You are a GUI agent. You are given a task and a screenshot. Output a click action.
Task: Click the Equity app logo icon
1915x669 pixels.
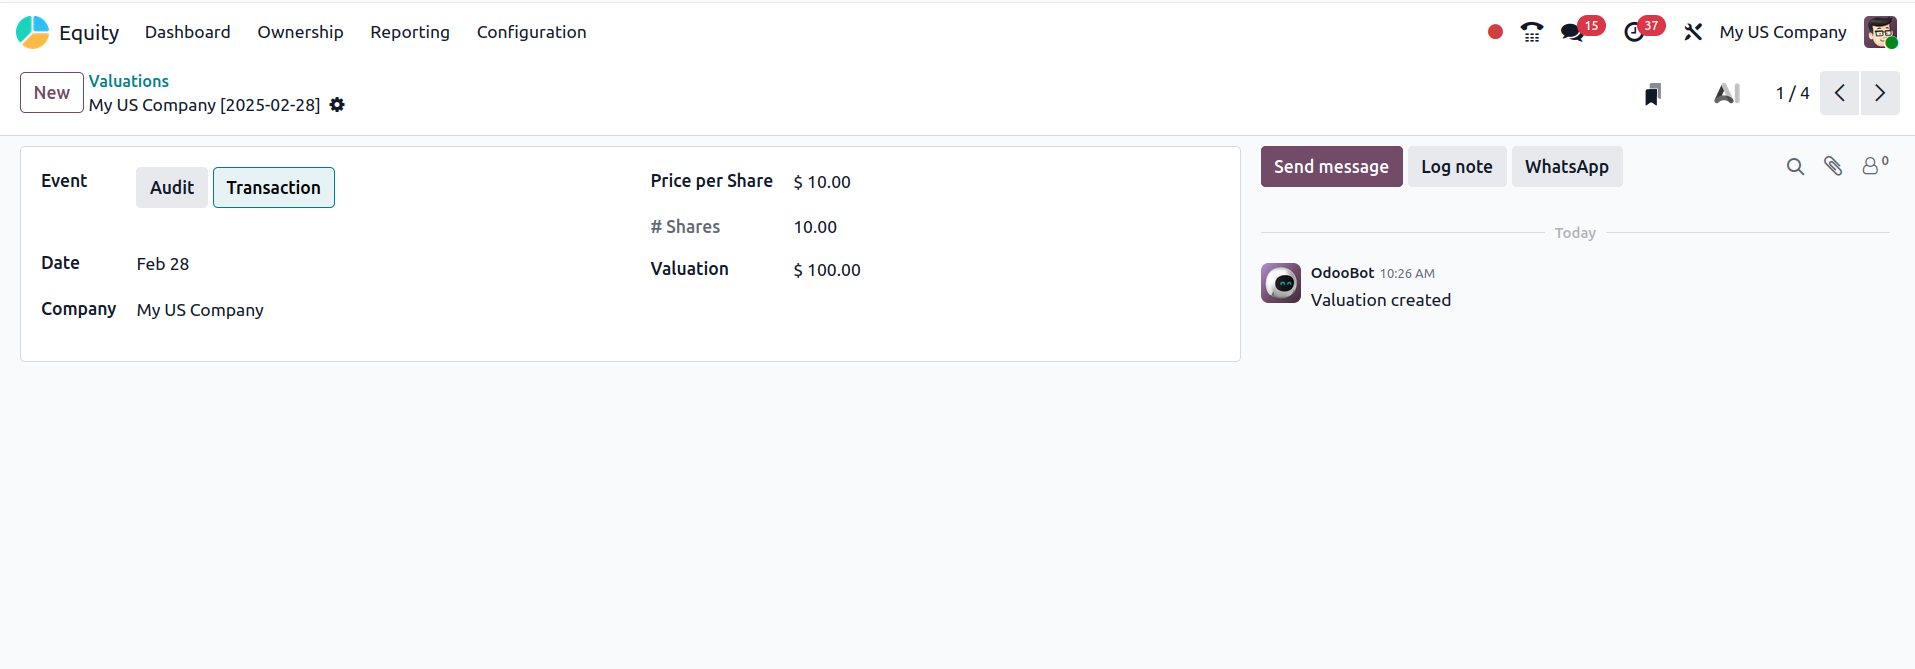[x=33, y=32]
